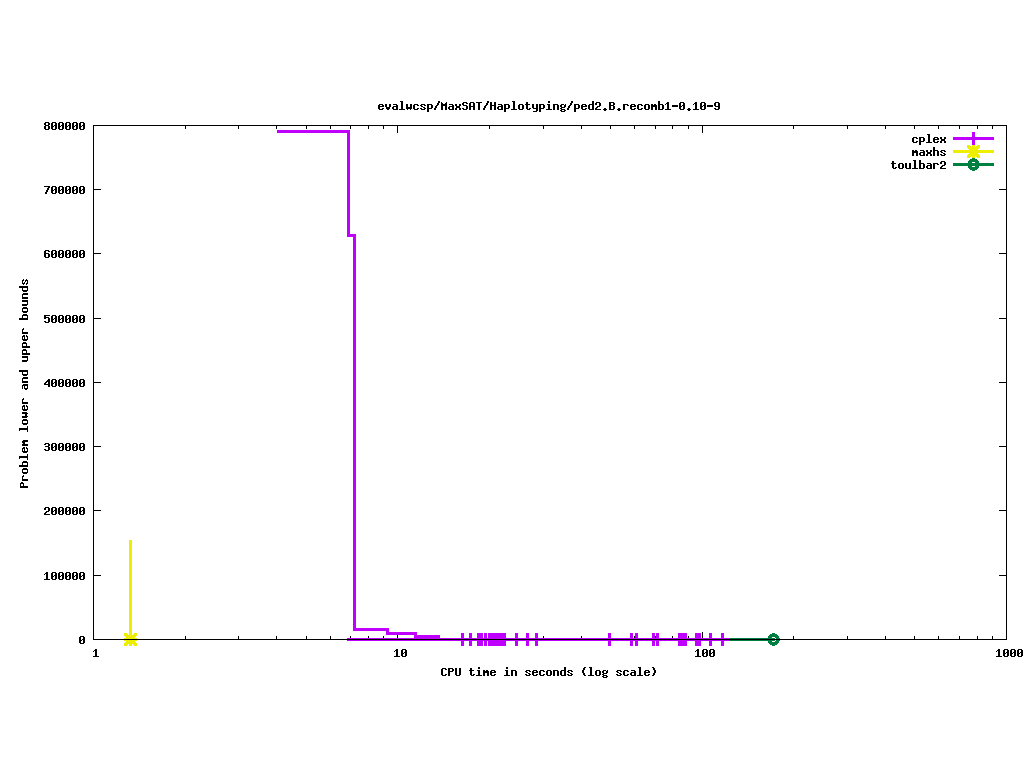Image resolution: width=1024 pixels, height=768 pixels.
Task: Click the tall purple cplex vertical drop line
Action: (354, 430)
